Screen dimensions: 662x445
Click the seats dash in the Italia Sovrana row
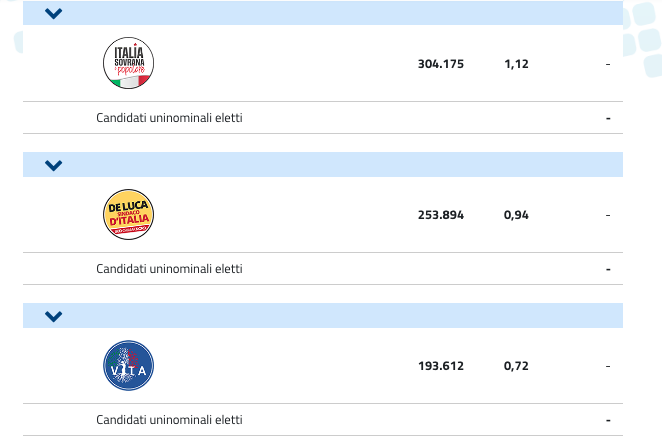(x=607, y=64)
